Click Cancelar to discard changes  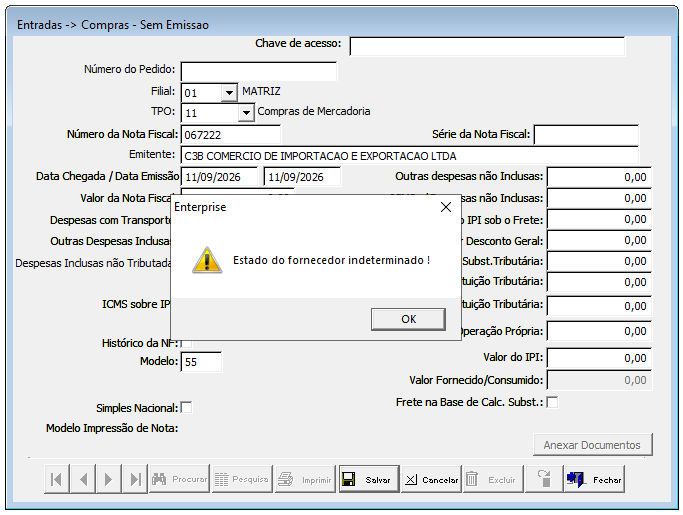point(431,479)
